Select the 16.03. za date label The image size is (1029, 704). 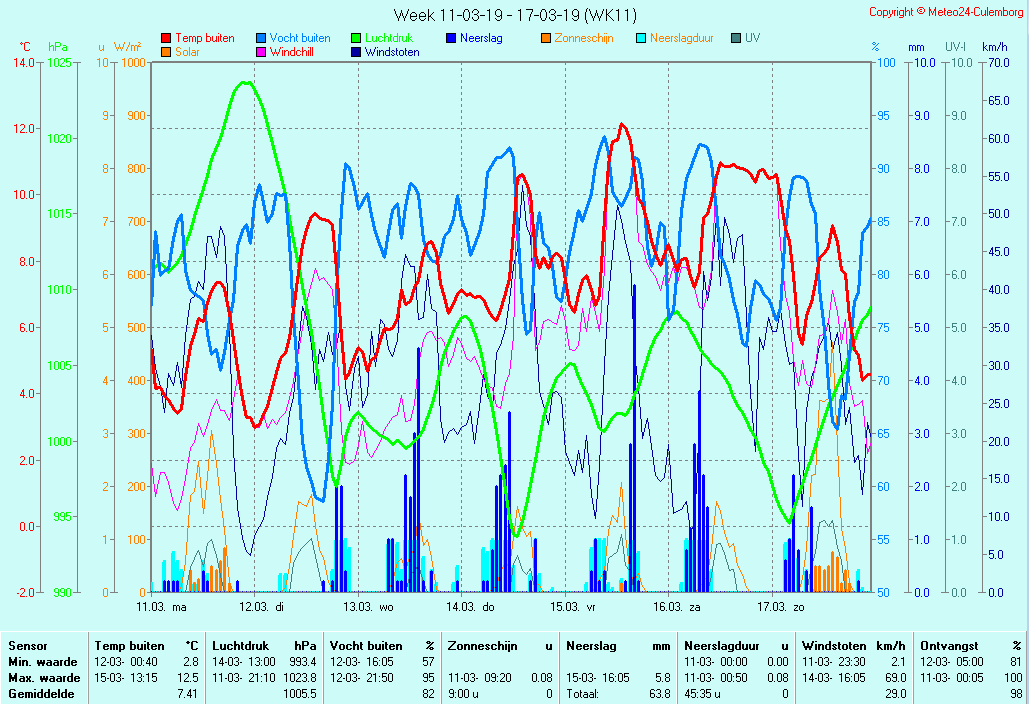click(677, 606)
